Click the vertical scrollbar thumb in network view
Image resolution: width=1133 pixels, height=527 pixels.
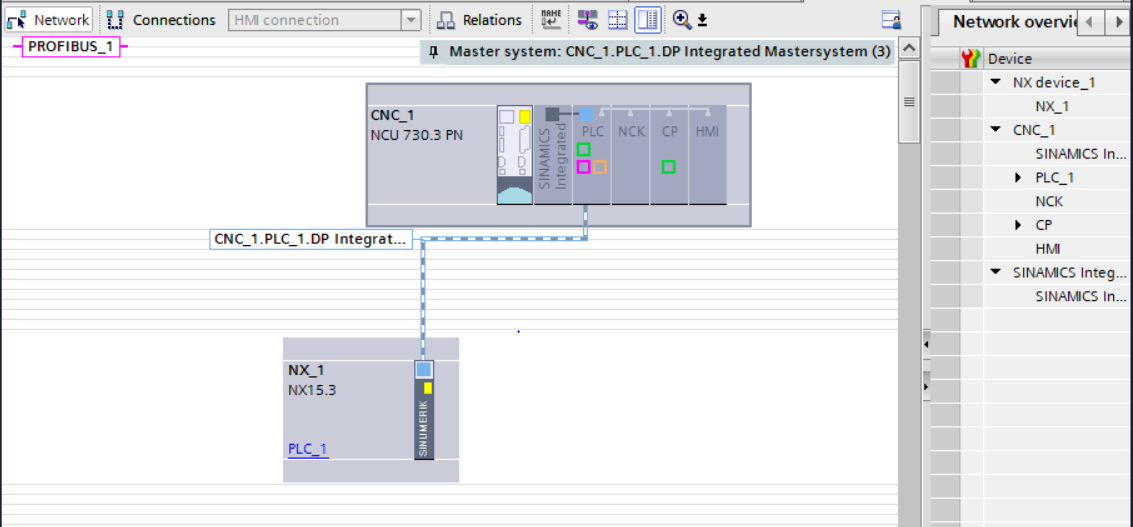point(909,102)
